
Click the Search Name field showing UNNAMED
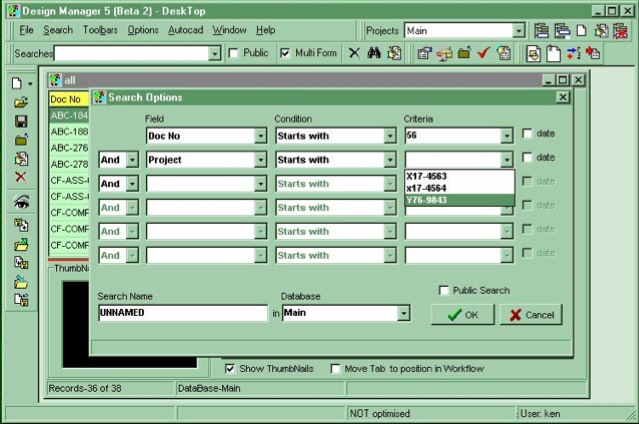pos(183,313)
